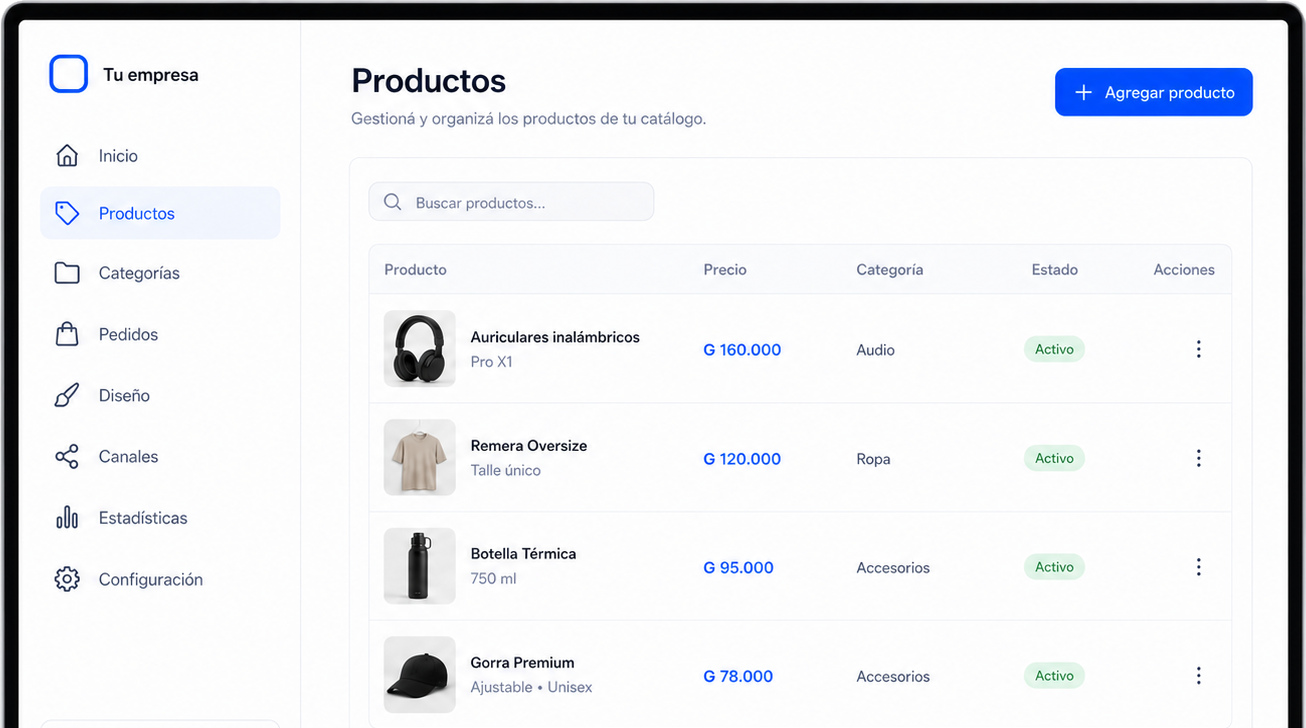Click the Categorías folder icon
Viewport: 1306px width, 728px height.
point(67,273)
